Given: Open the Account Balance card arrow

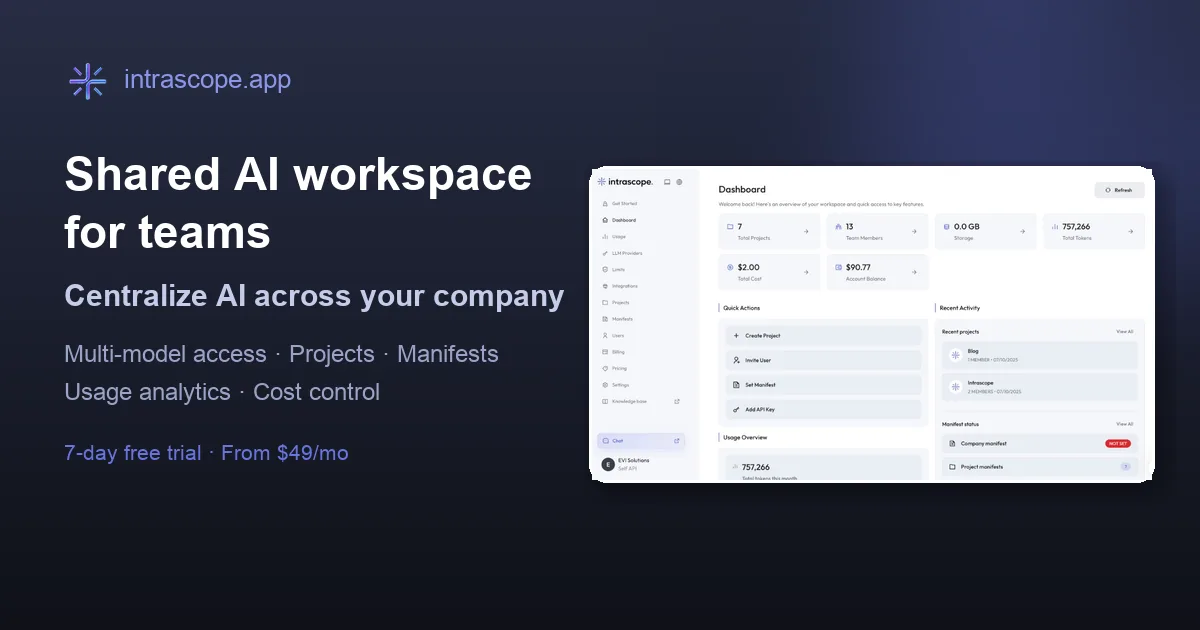Looking at the screenshot, I should [x=914, y=272].
